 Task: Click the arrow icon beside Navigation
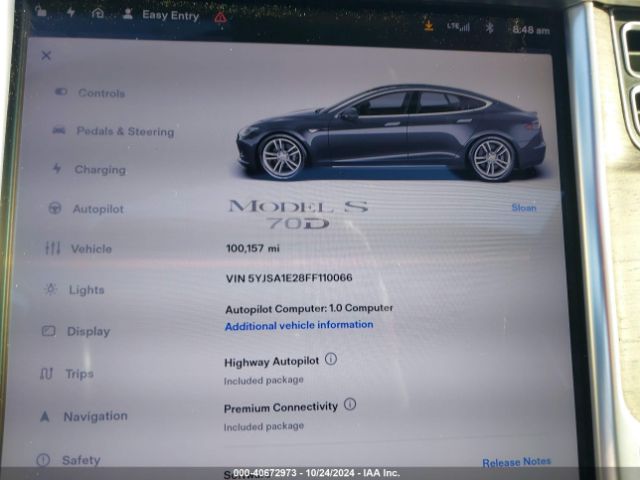[45, 416]
